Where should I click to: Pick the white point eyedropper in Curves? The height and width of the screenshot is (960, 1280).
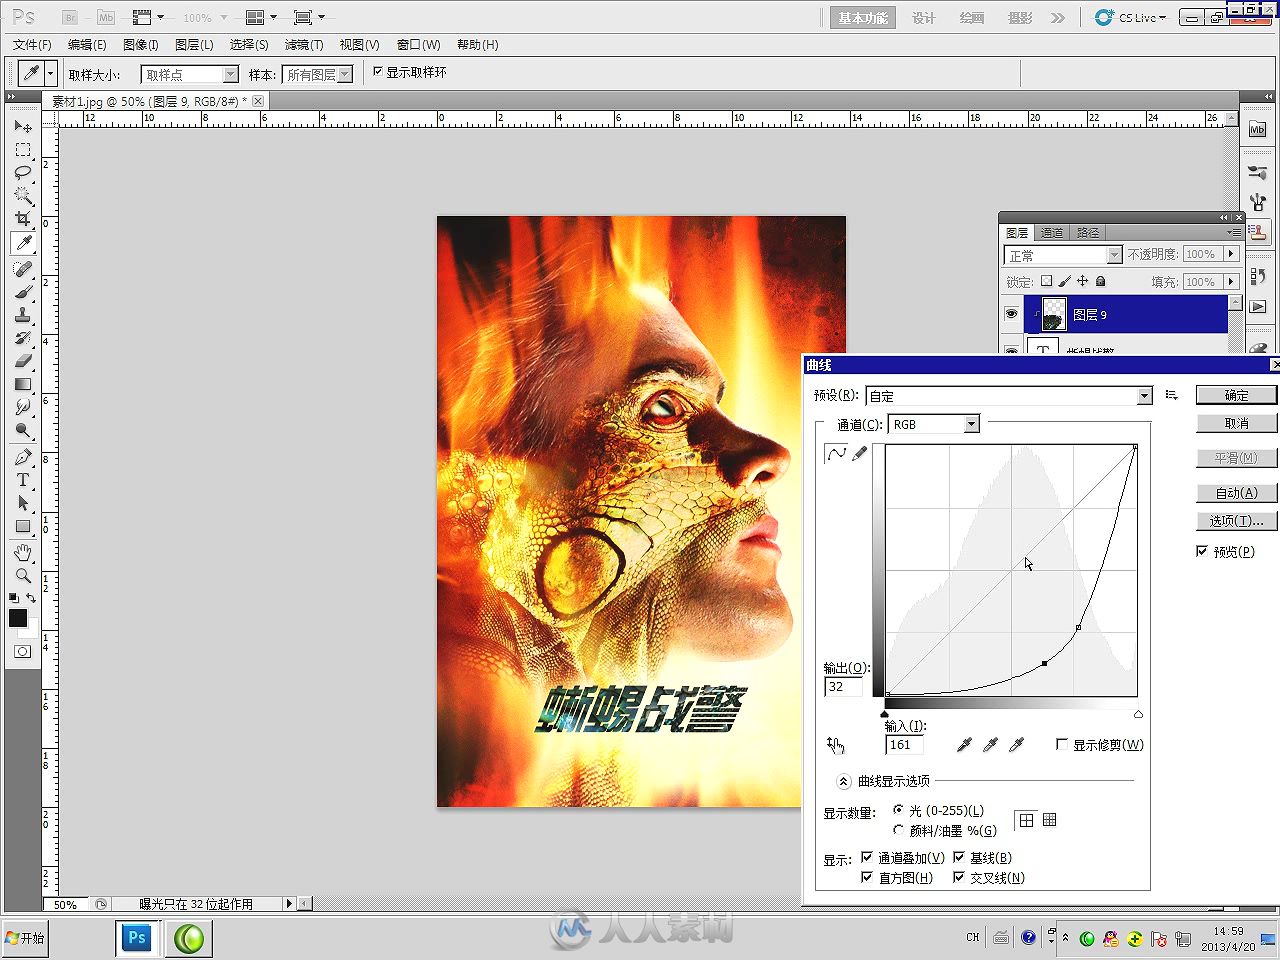(1016, 745)
